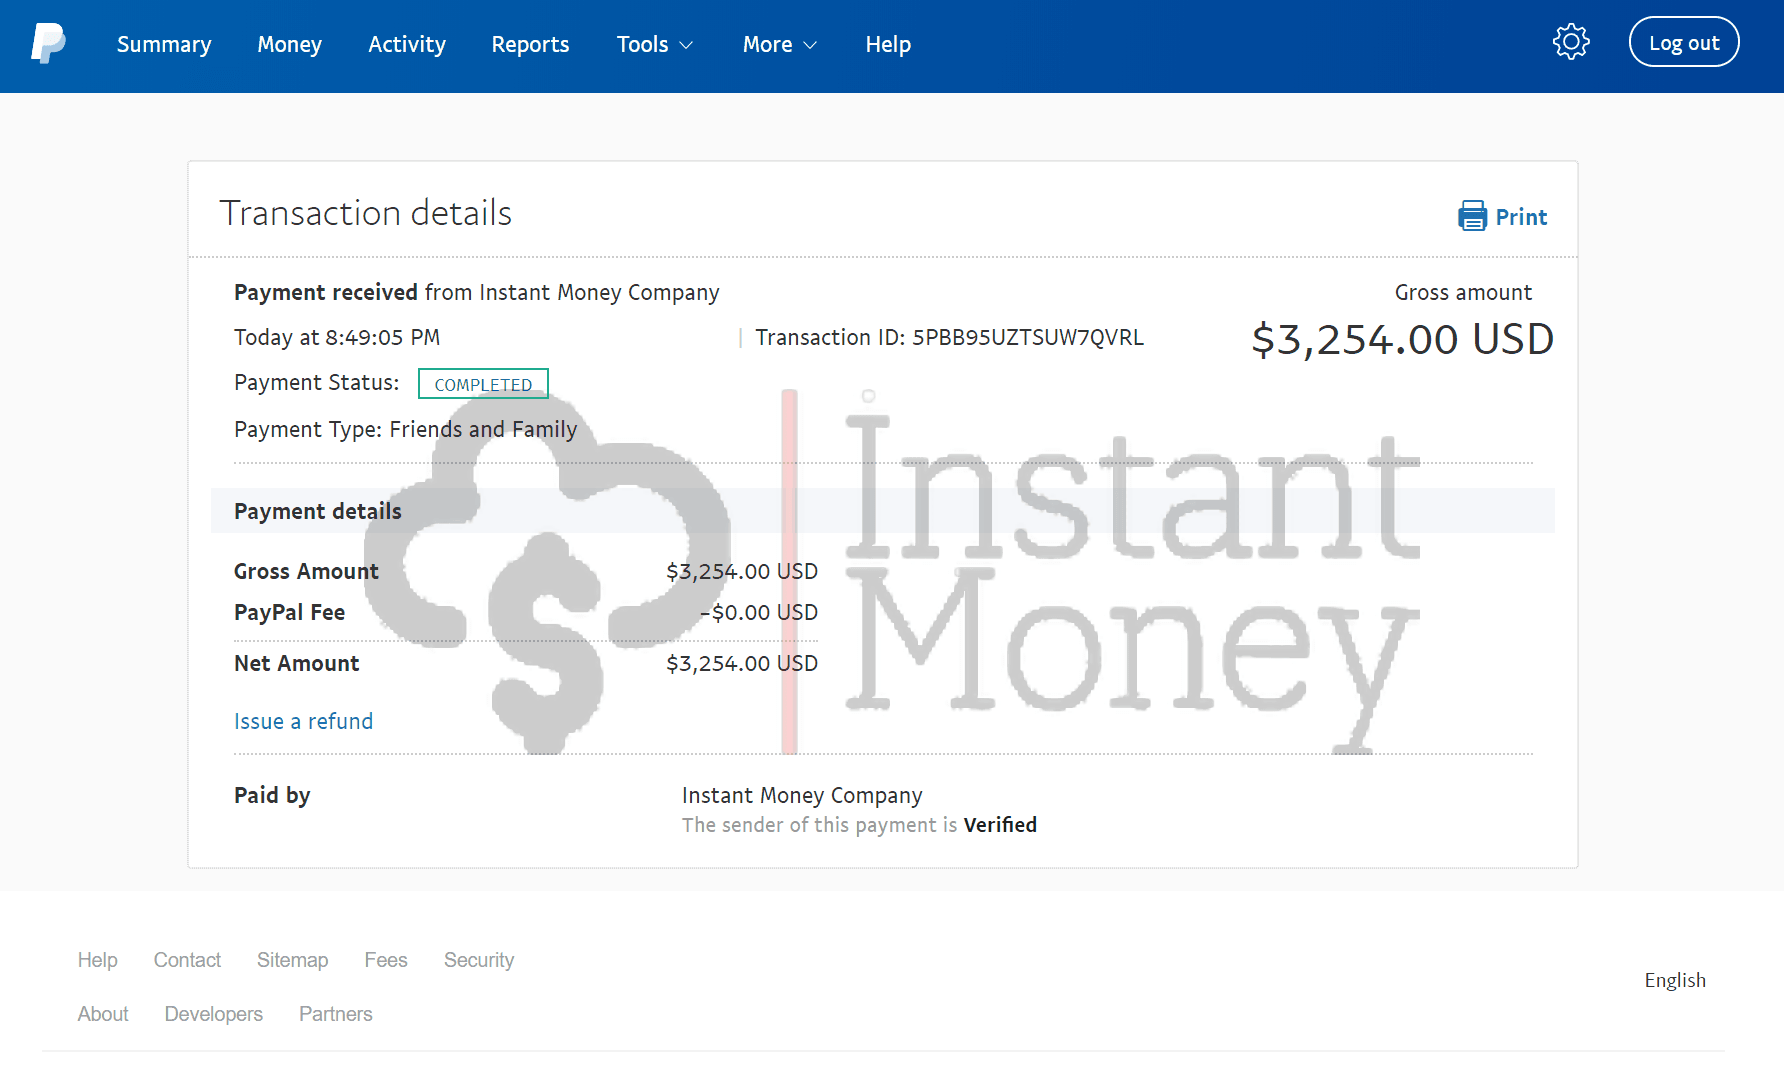Expand the More dropdown menu
Screen dimensions: 1784x1070
[x=780, y=44]
